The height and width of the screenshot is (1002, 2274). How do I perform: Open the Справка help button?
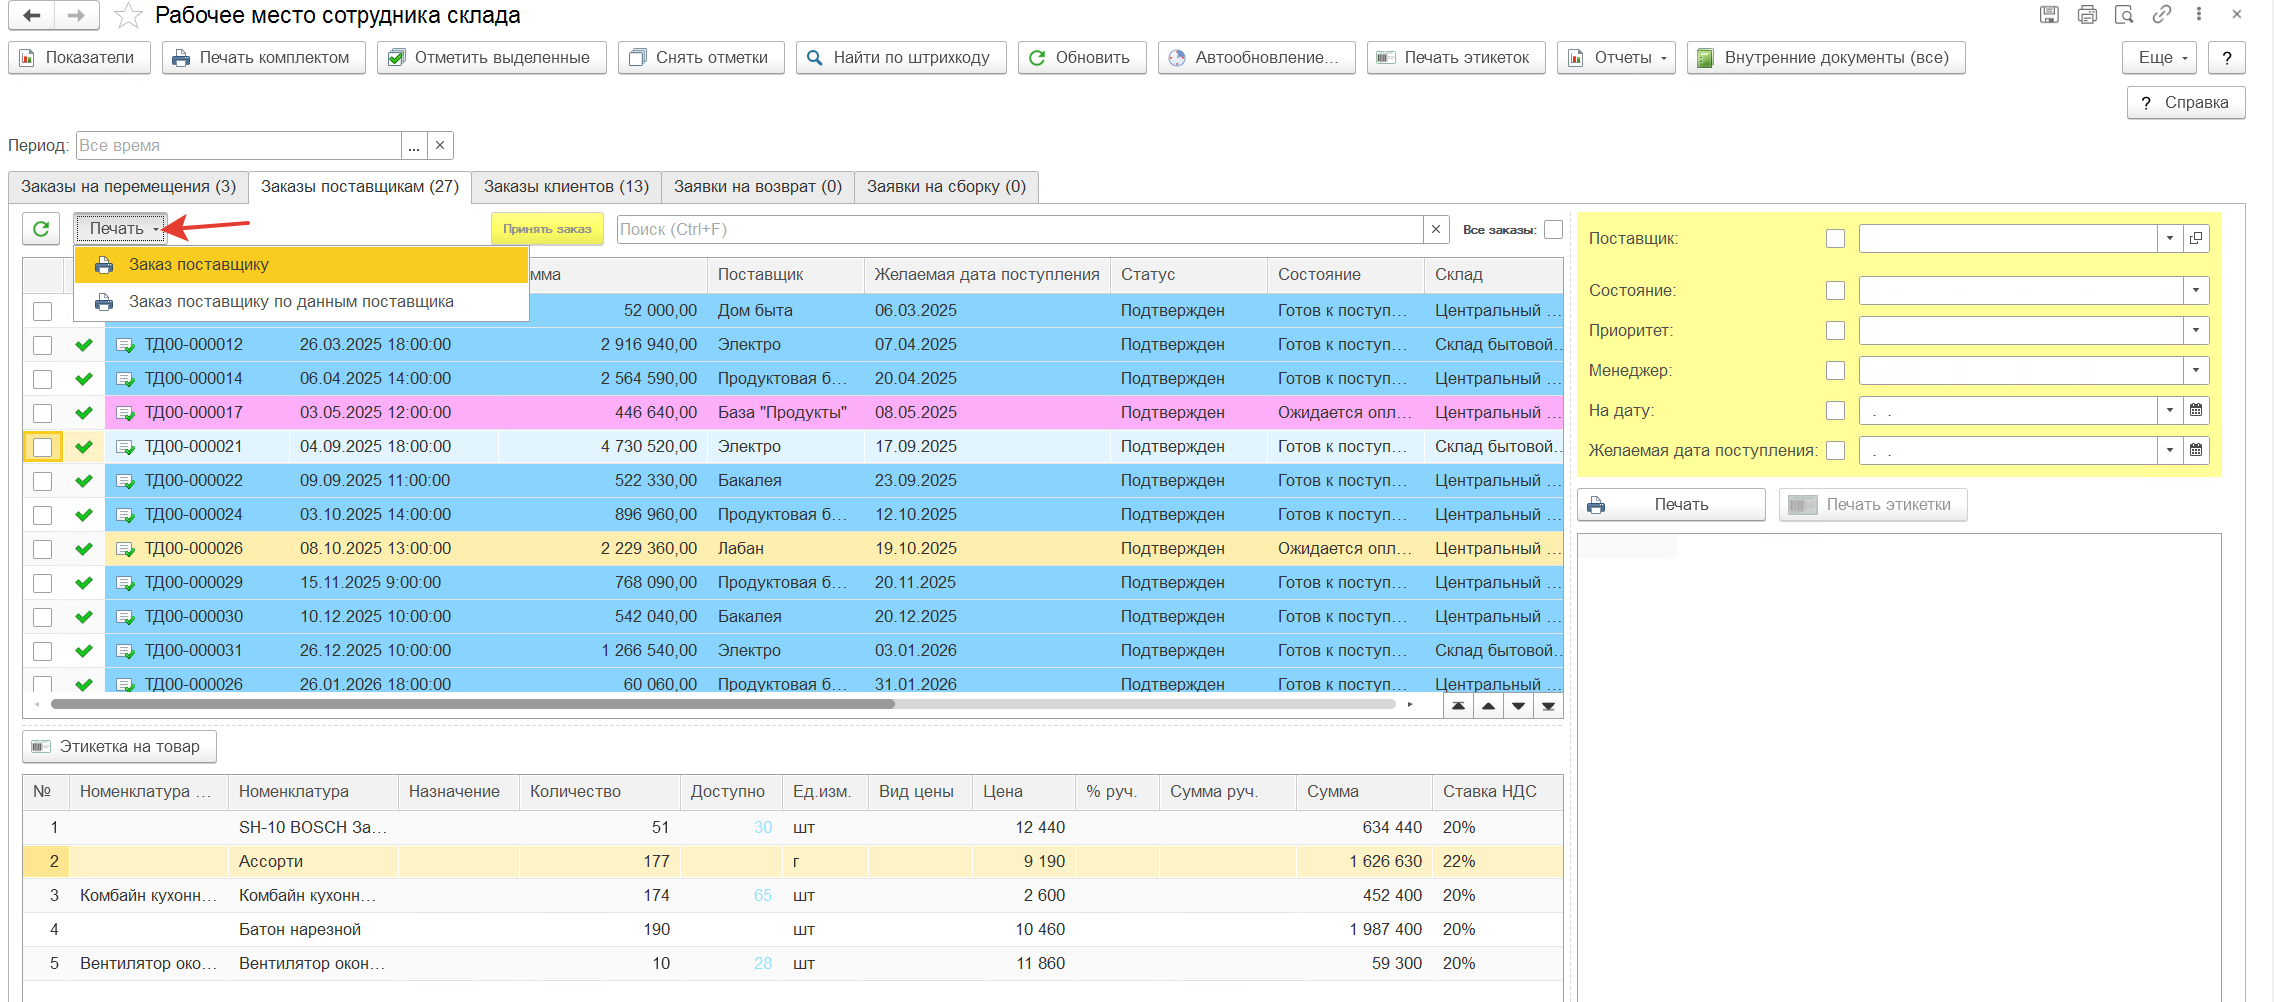click(x=2186, y=103)
